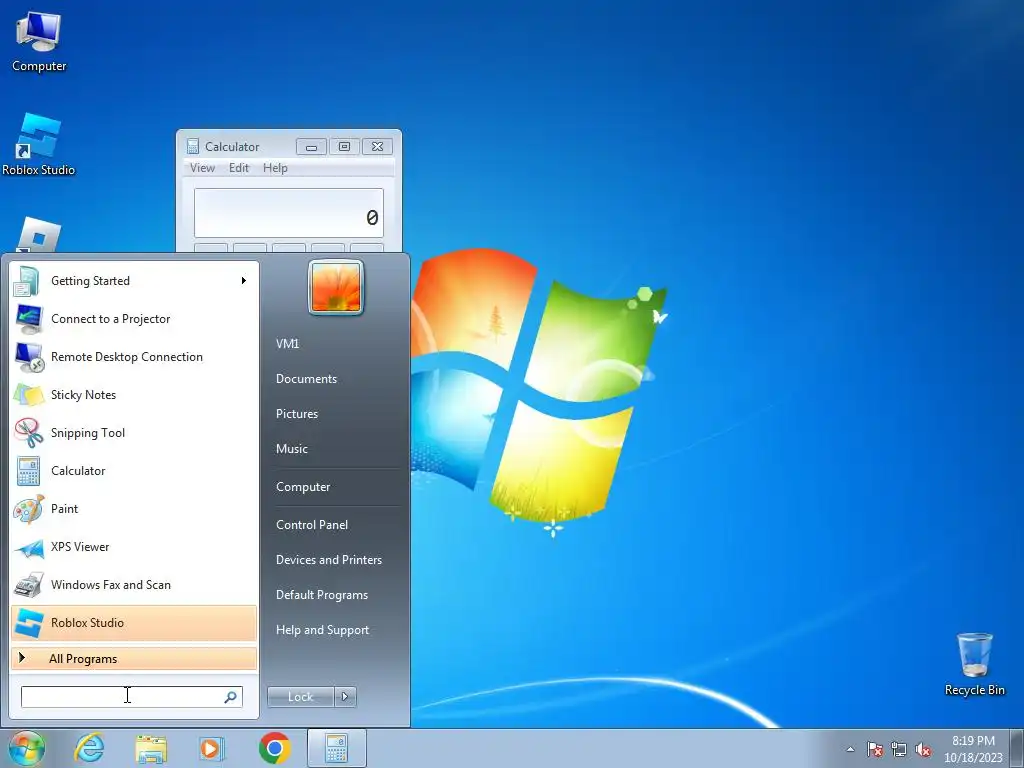Select Roblox Studio desktop shortcut
1024x768 pixels.
pos(39,144)
